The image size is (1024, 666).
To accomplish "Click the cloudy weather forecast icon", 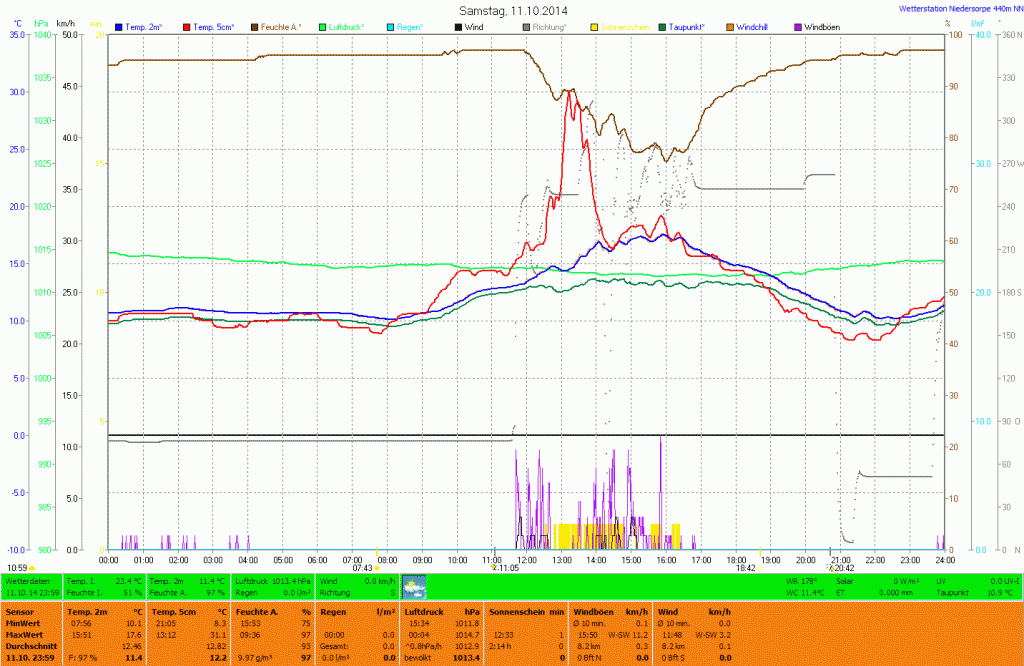I will click(x=413, y=586).
